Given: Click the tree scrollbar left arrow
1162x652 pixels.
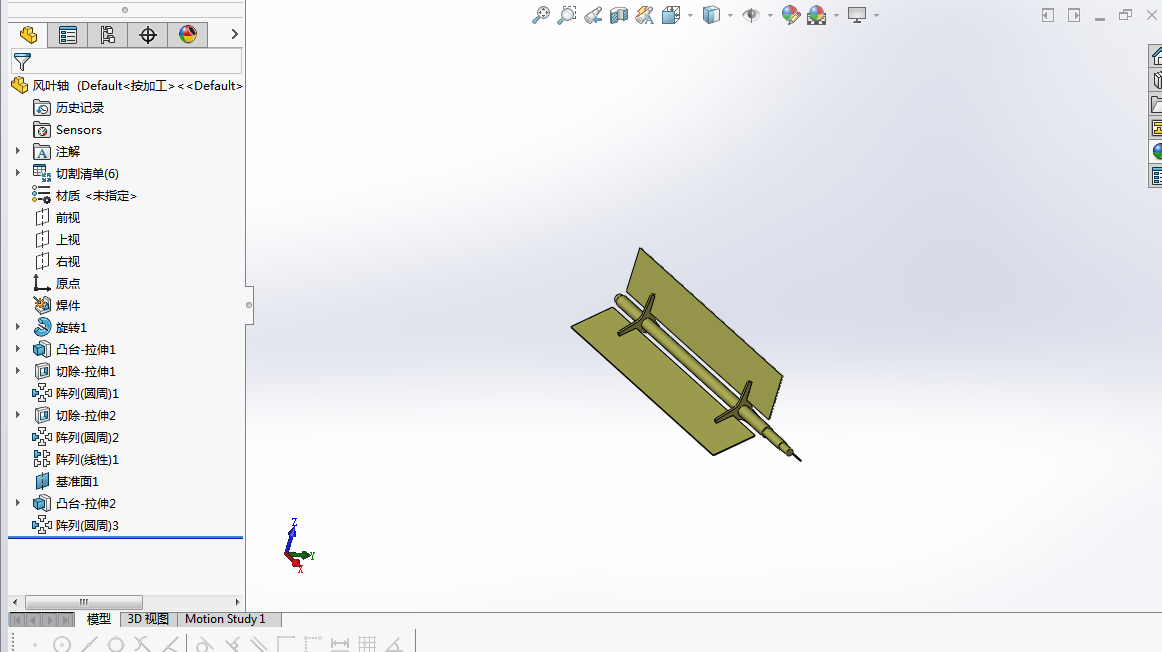Looking at the screenshot, I should click(15, 602).
